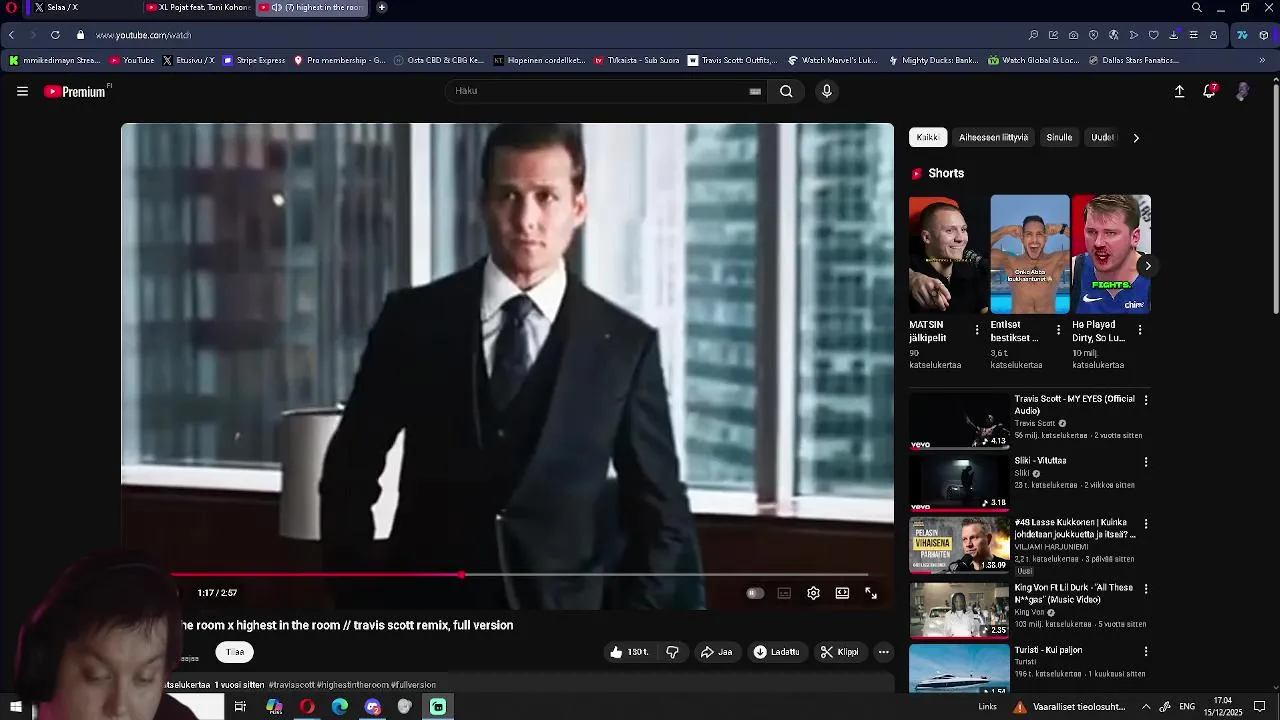Image resolution: width=1280 pixels, height=720 pixels.
Task: Click the search magnifier button
Action: coord(786,91)
